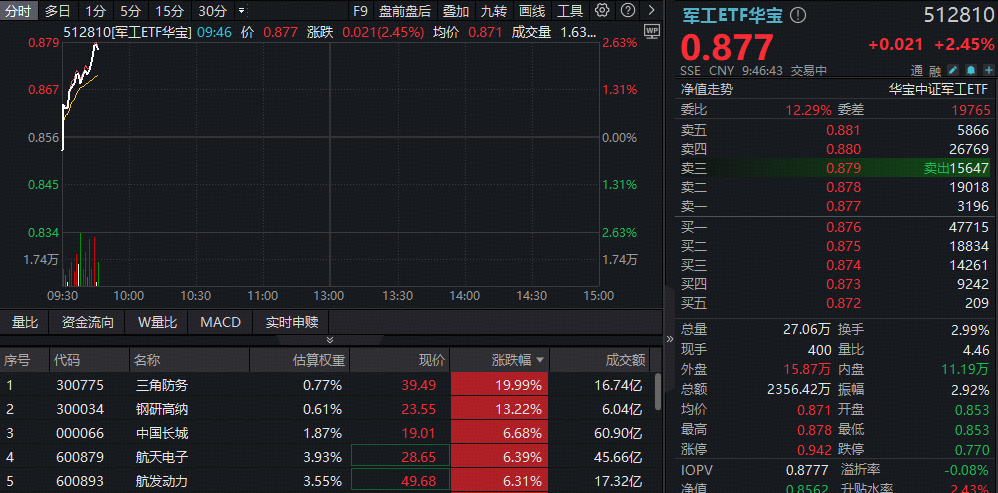Toggle the 叠加 overlay option
This screenshot has height=493, width=998.
456,11
